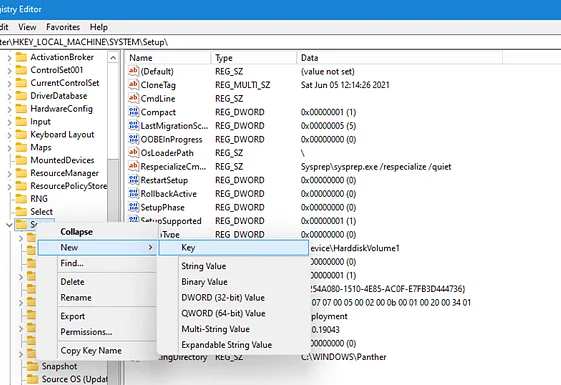Viewport: 561px width, 385px height.
Task: Open the Help menu
Action: pyautogui.click(x=99, y=27)
